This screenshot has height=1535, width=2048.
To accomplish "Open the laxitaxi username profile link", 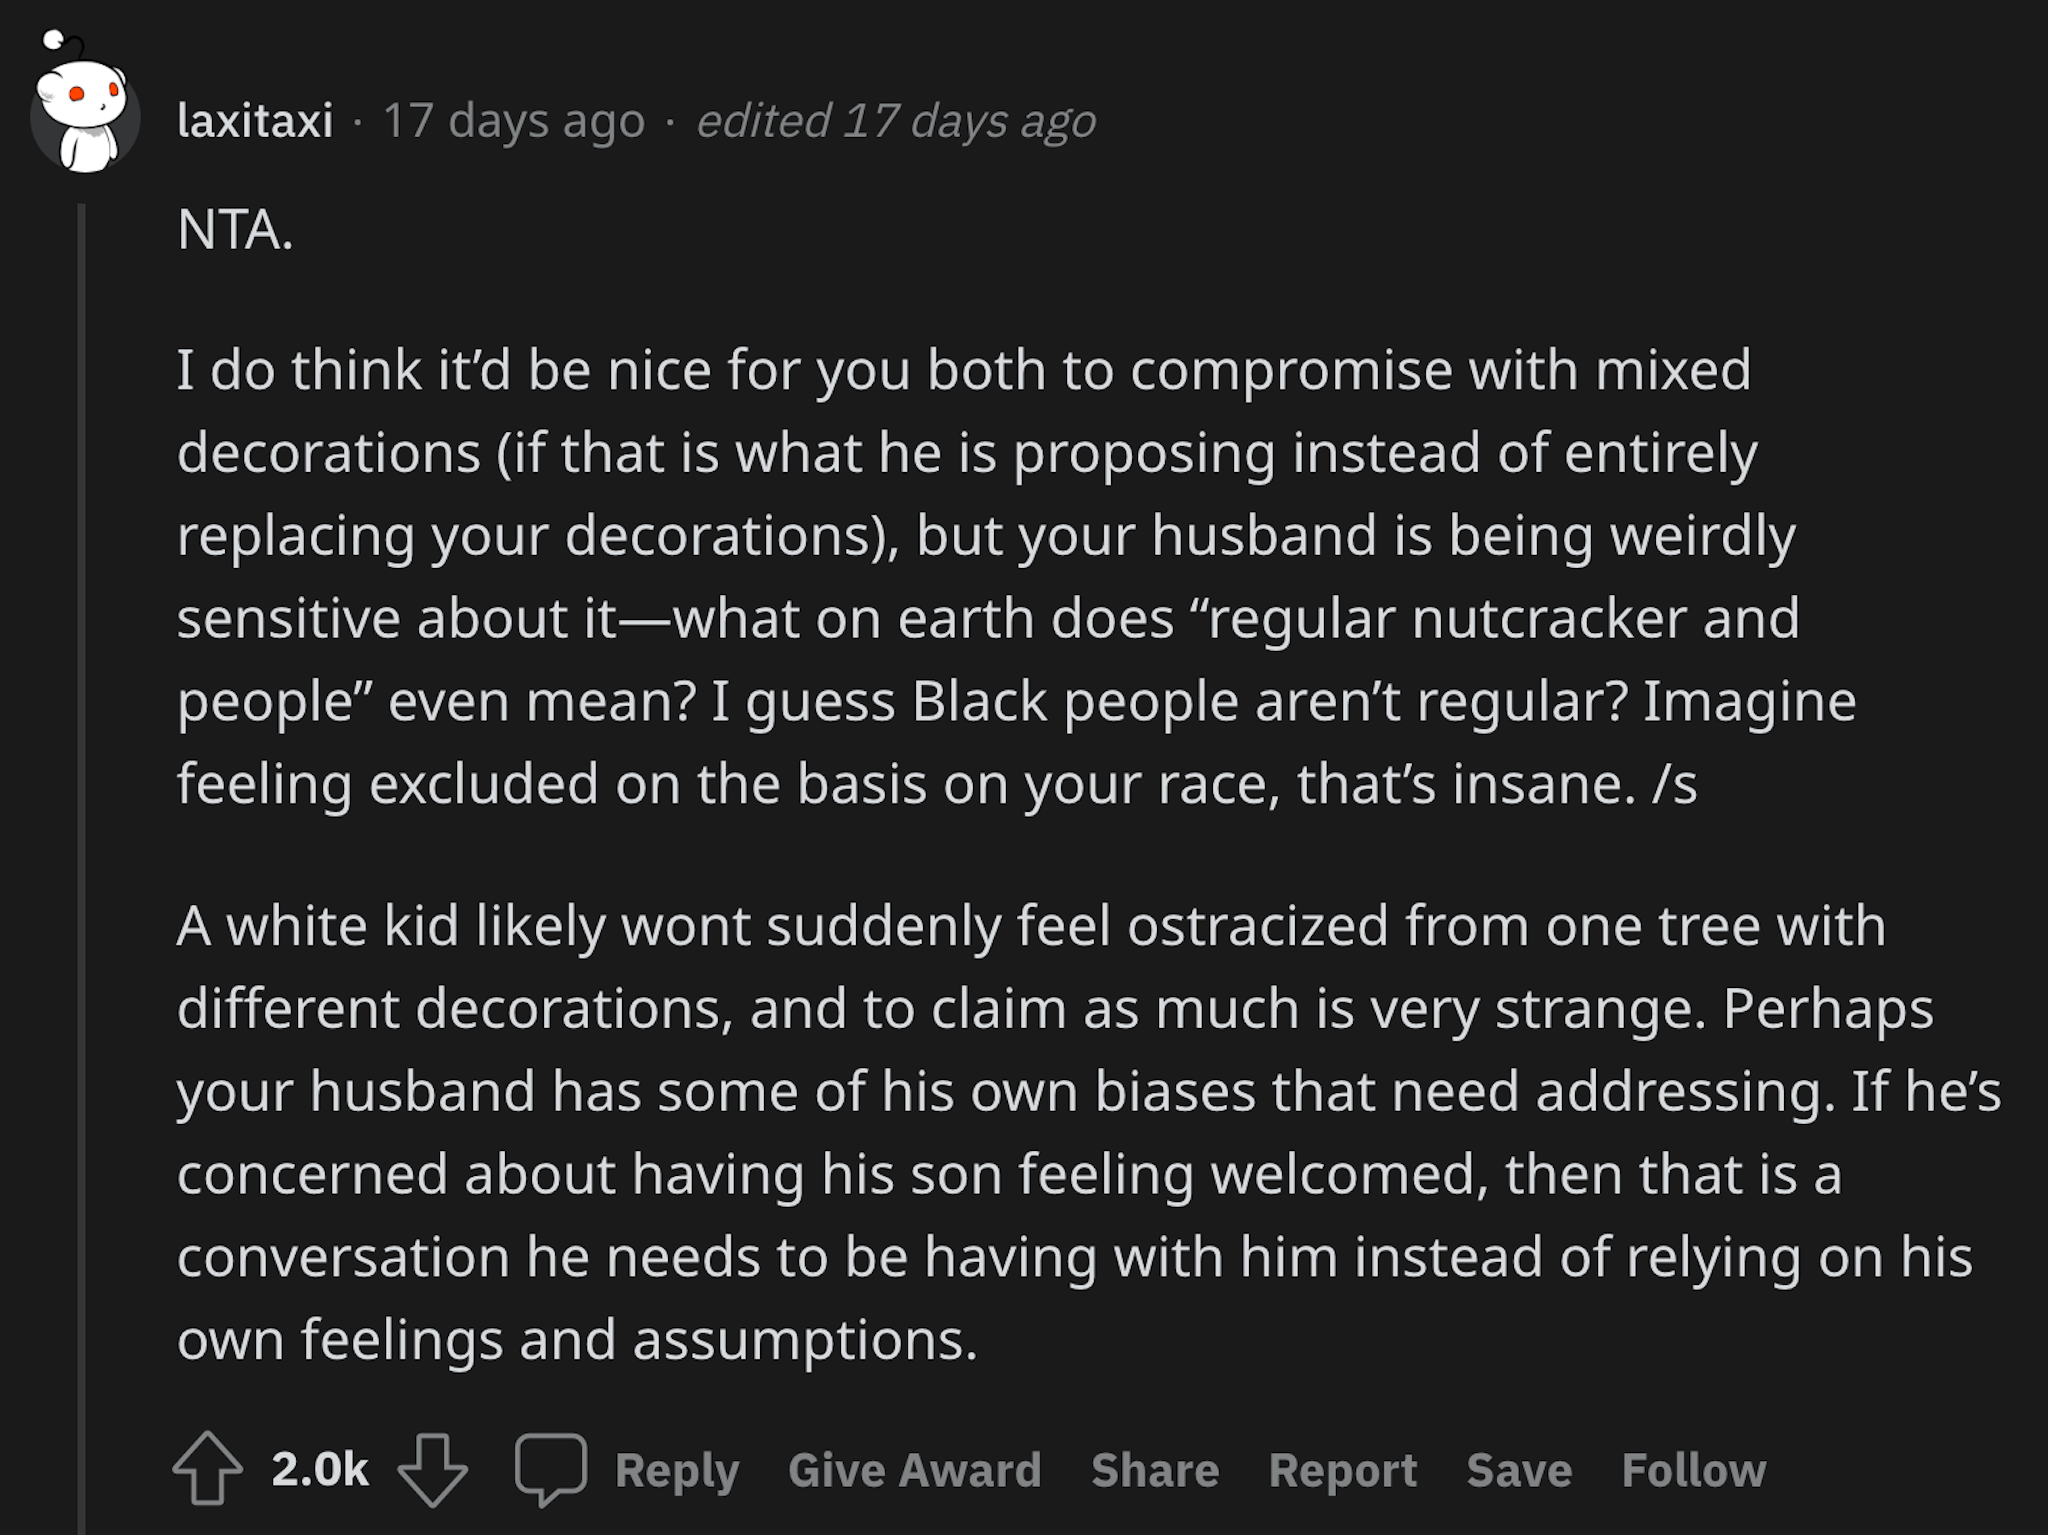I will (255, 121).
